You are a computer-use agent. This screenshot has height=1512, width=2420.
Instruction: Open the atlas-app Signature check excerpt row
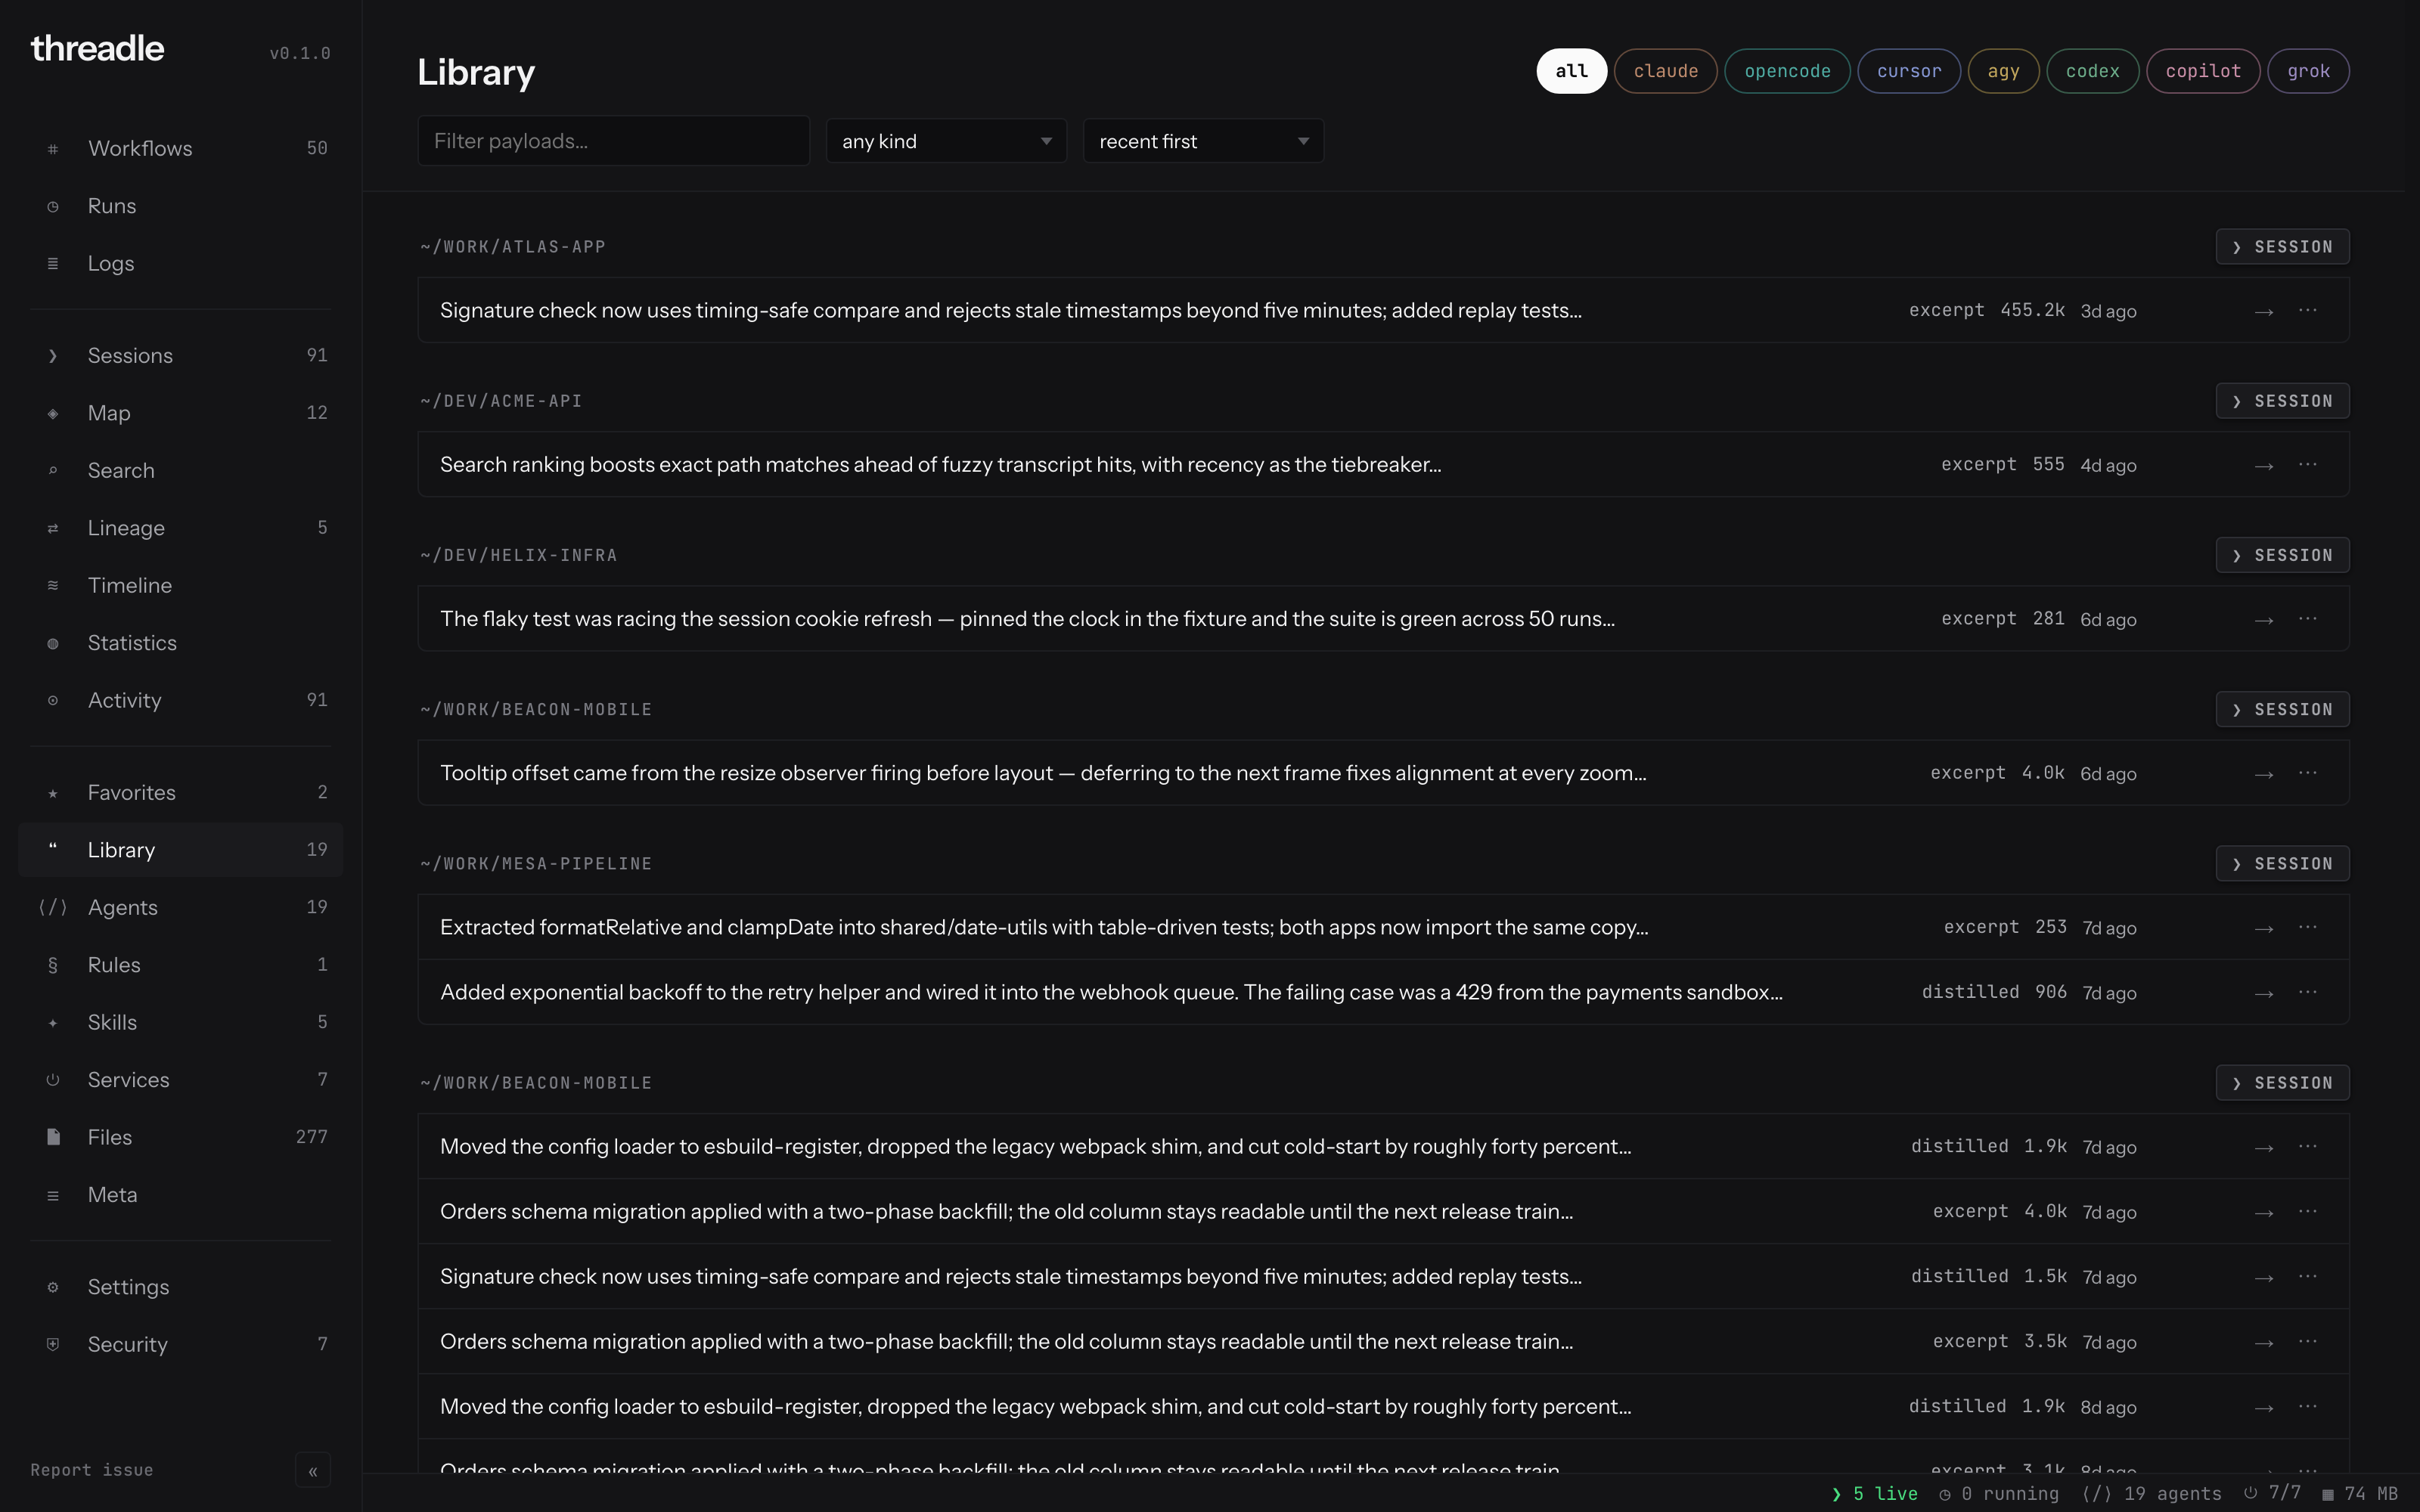tap(1383, 310)
